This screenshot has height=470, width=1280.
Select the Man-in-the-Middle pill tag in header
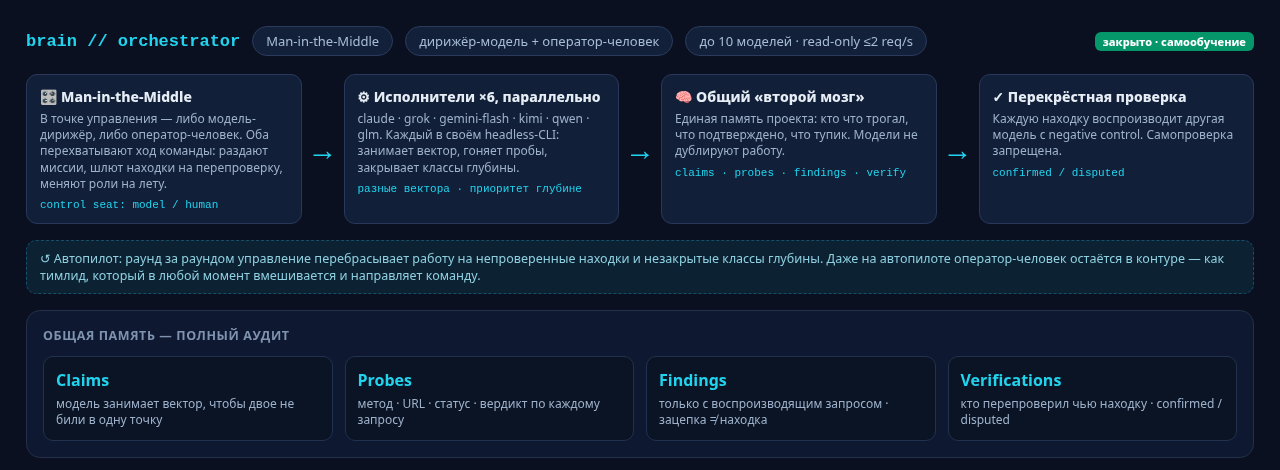(x=322, y=41)
